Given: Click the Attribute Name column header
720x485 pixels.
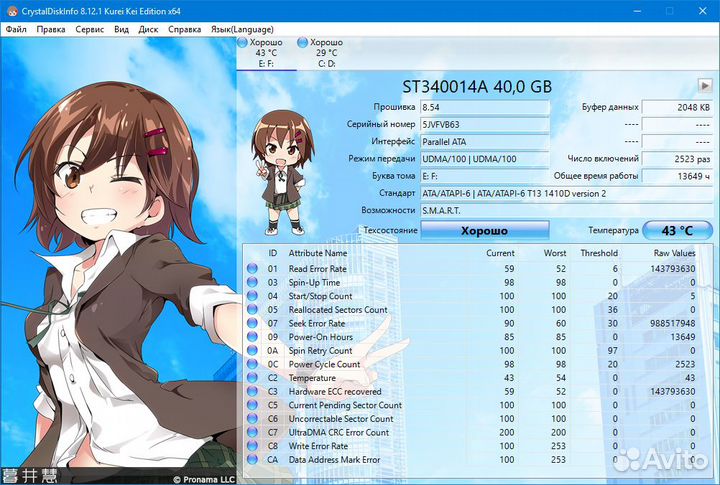Looking at the screenshot, I should tap(319, 253).
